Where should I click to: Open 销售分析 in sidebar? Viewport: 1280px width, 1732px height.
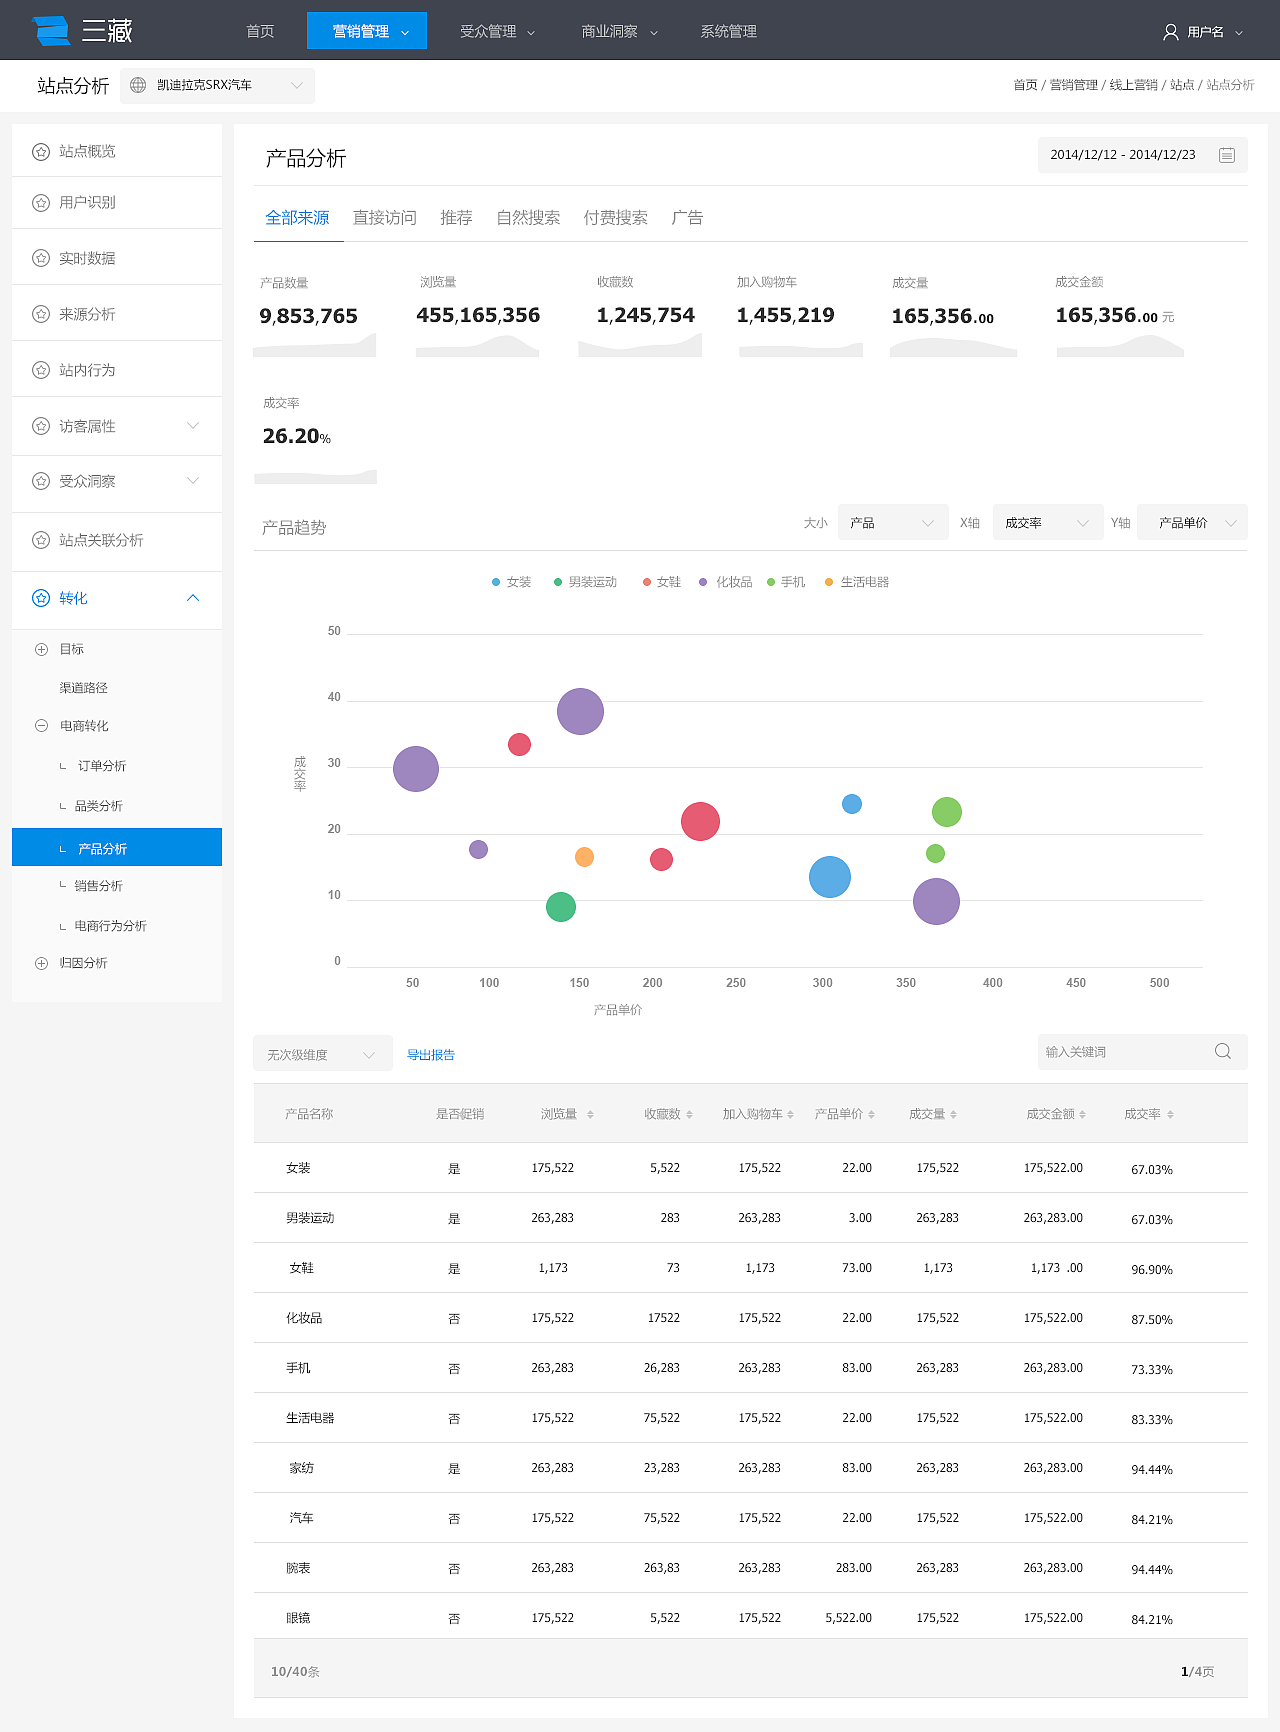[98, 886]
